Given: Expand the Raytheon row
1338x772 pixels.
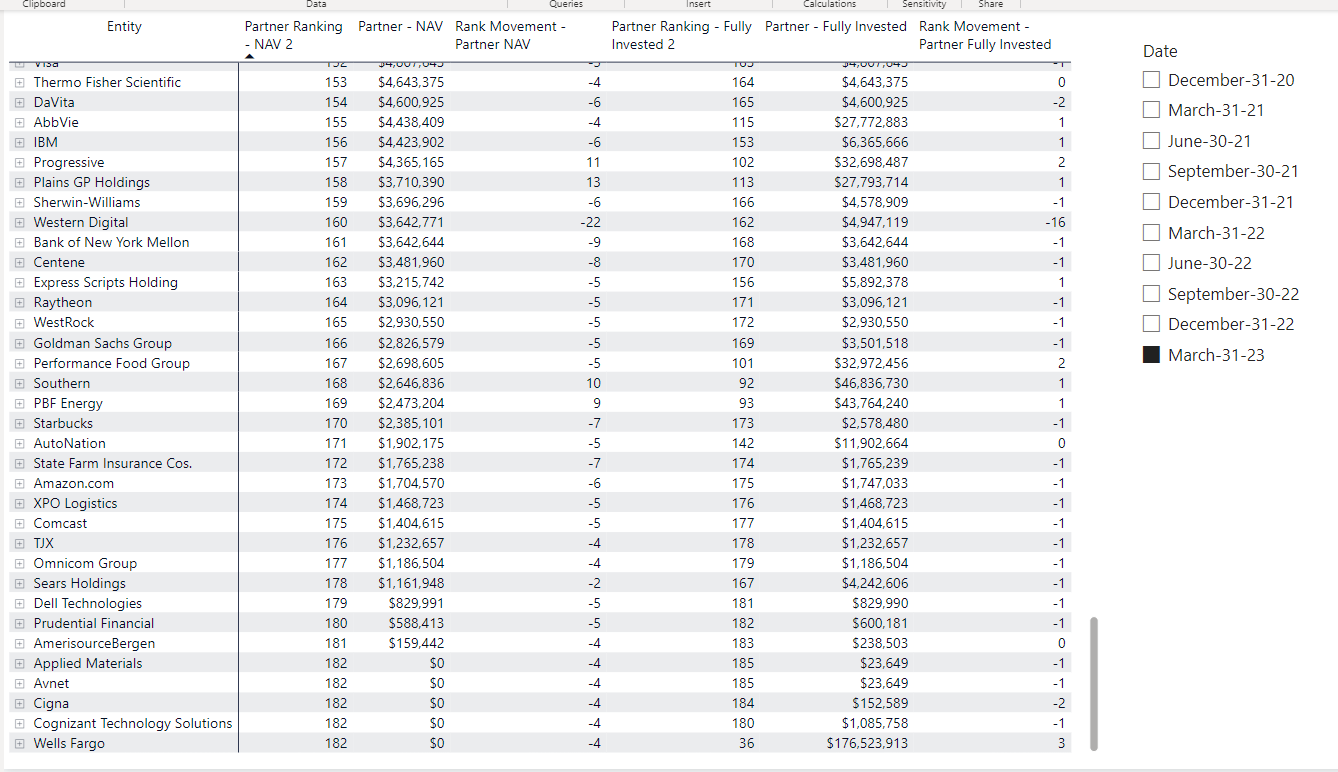Looking at the screenshot, I should (x=19, y=302).
